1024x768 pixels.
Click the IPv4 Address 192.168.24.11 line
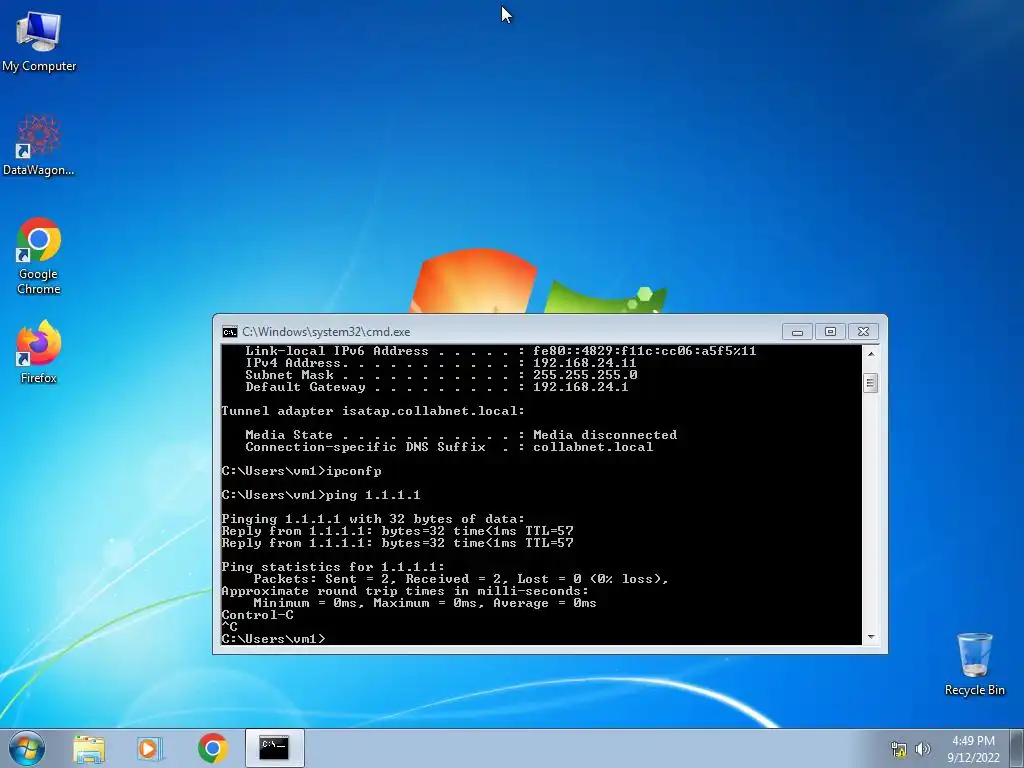[x=440, y=363]
